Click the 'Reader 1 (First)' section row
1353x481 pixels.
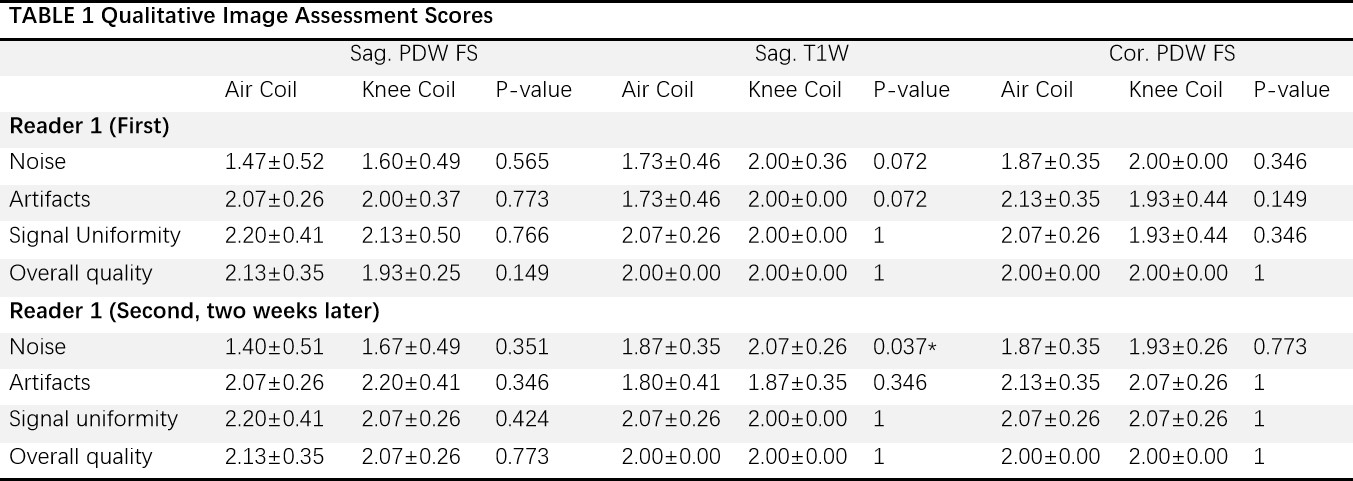(x=89, y=126)
